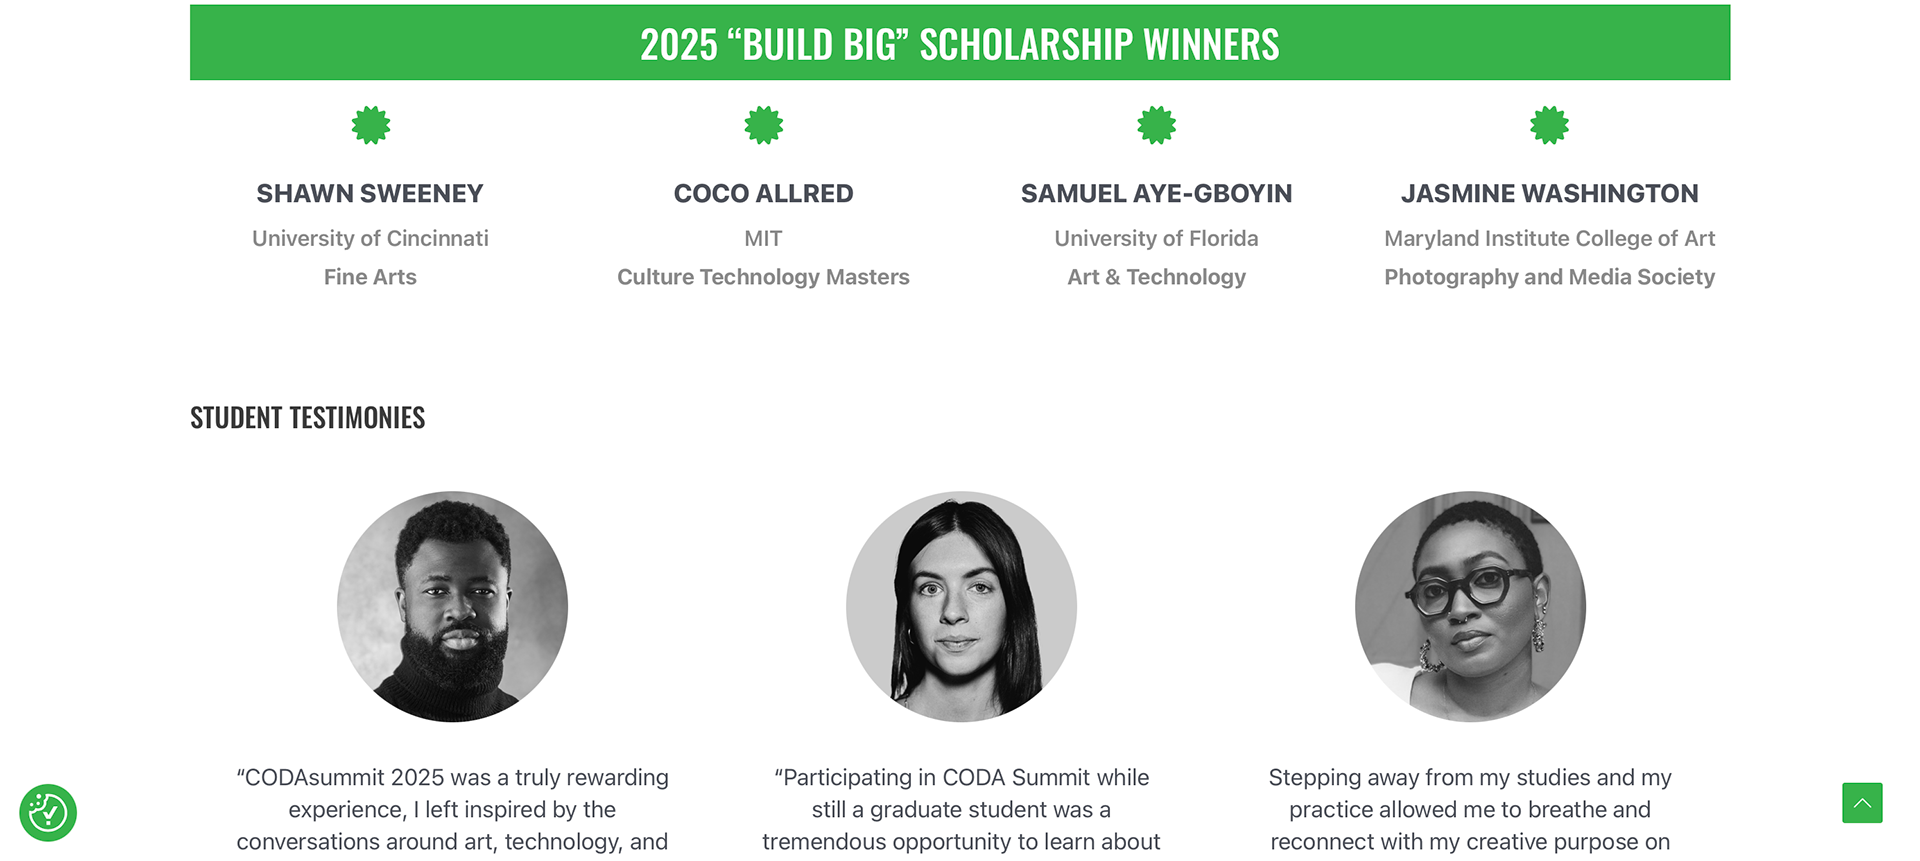Image resolution: width=1920 pixels, height=861 pixels.
Task: Open the cookie consent icon
Action: point(48,812)
